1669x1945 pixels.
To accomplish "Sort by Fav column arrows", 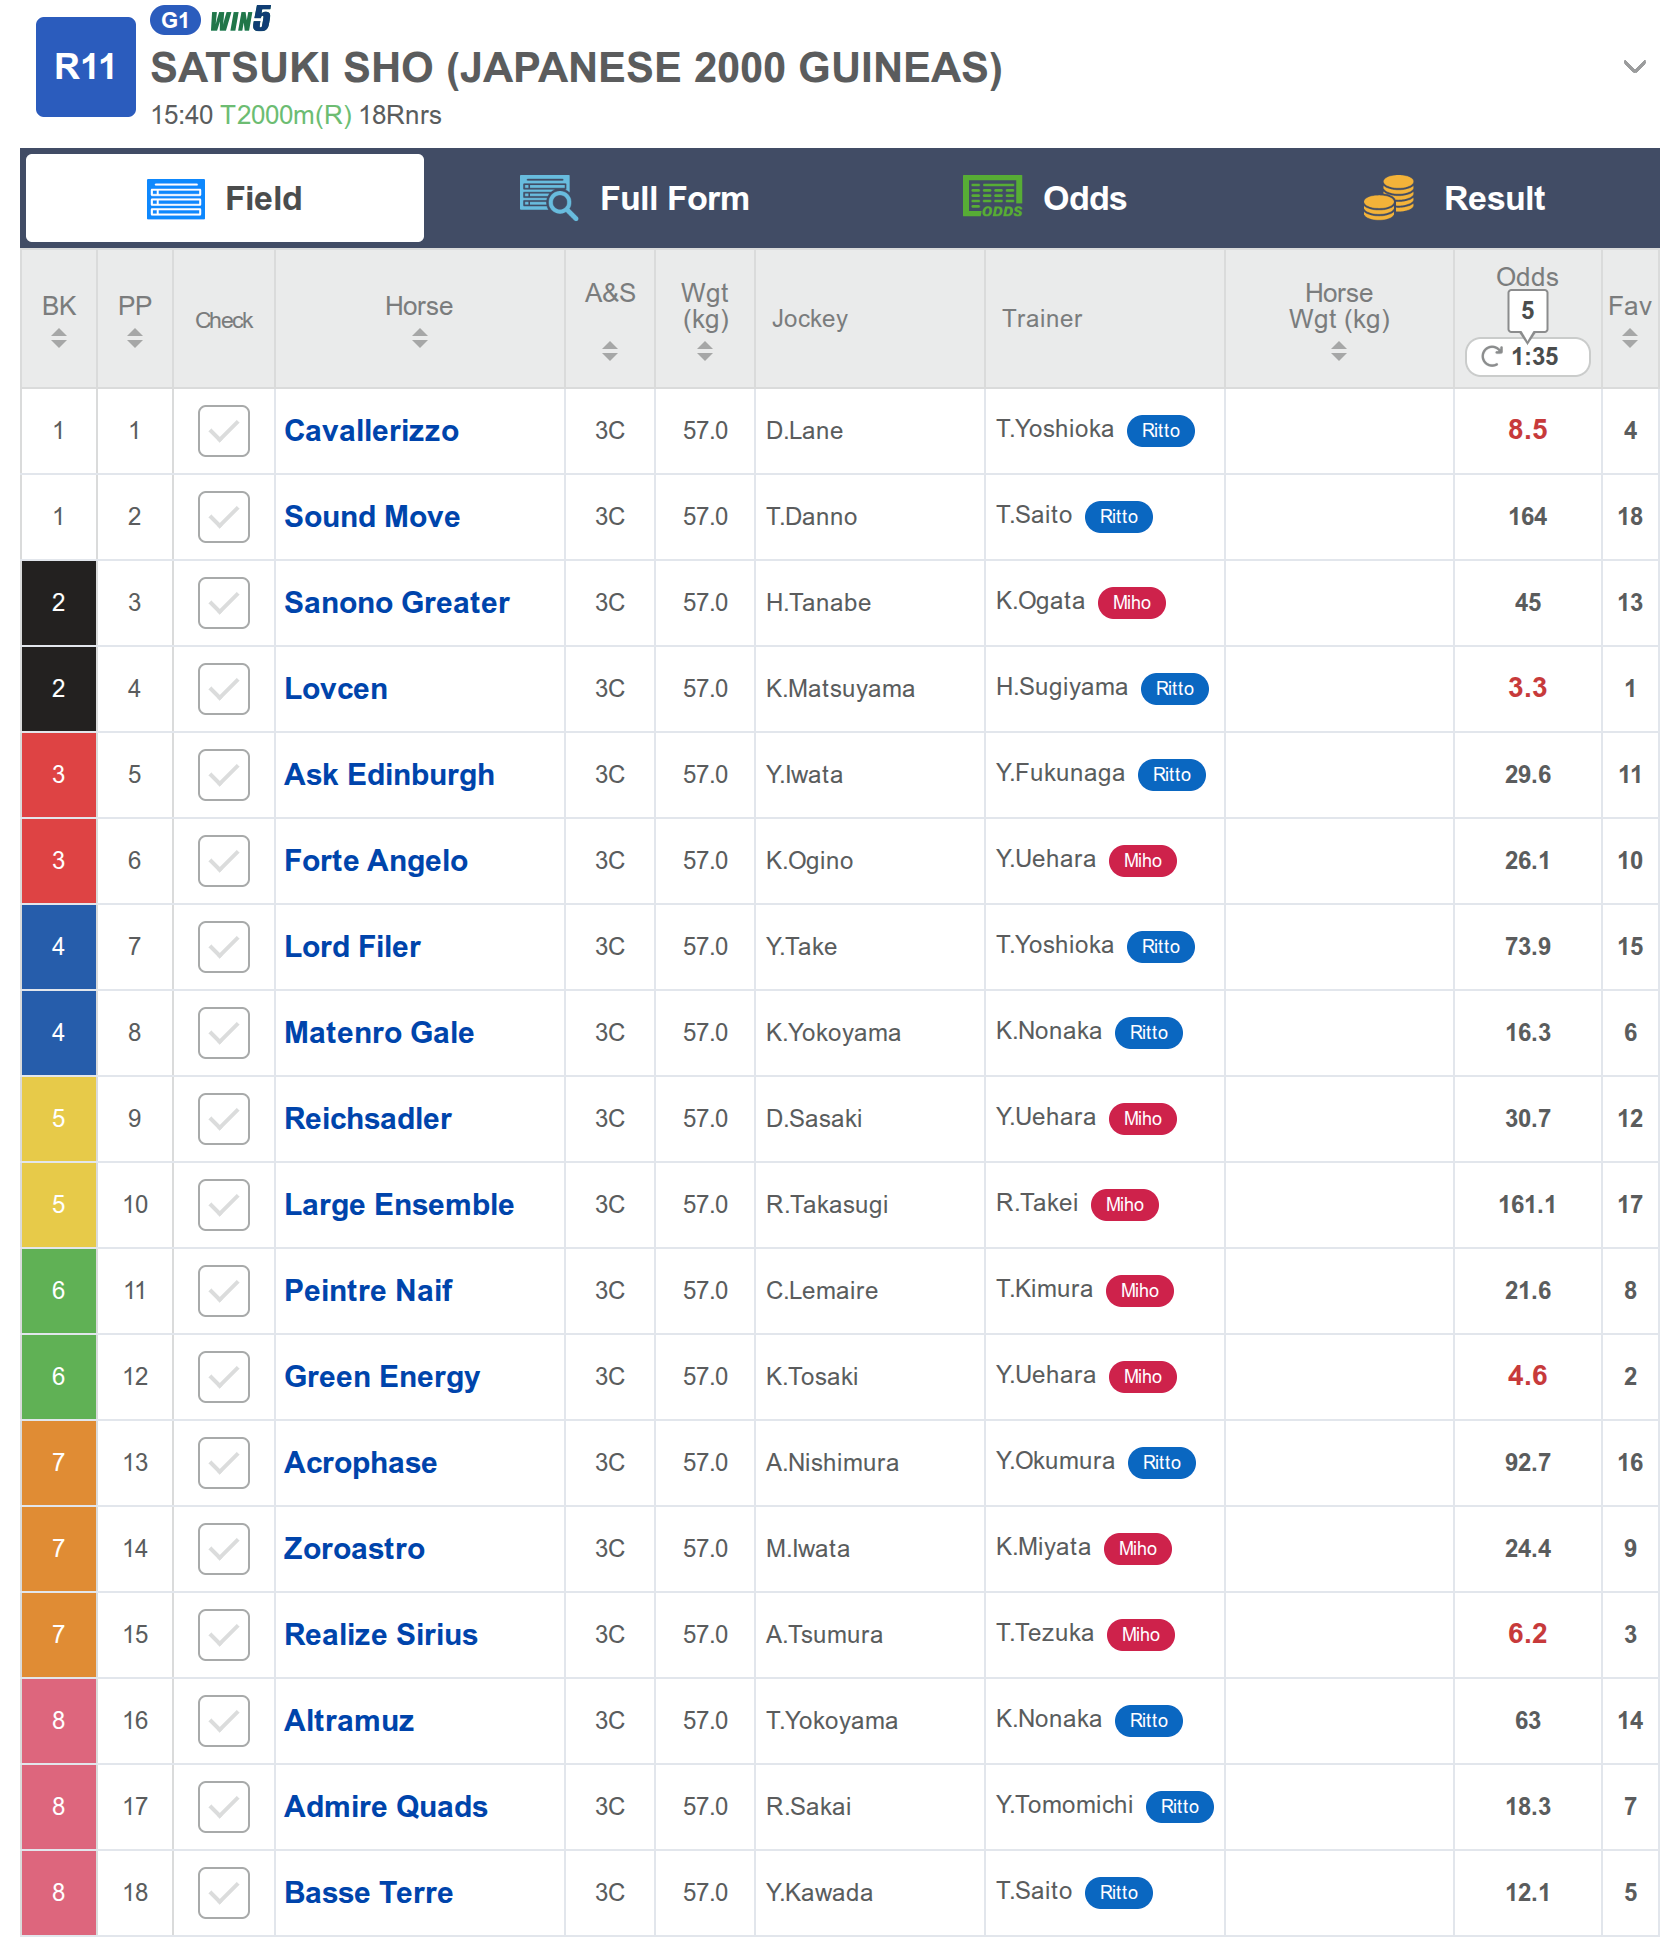I will tap(1630, 338).
